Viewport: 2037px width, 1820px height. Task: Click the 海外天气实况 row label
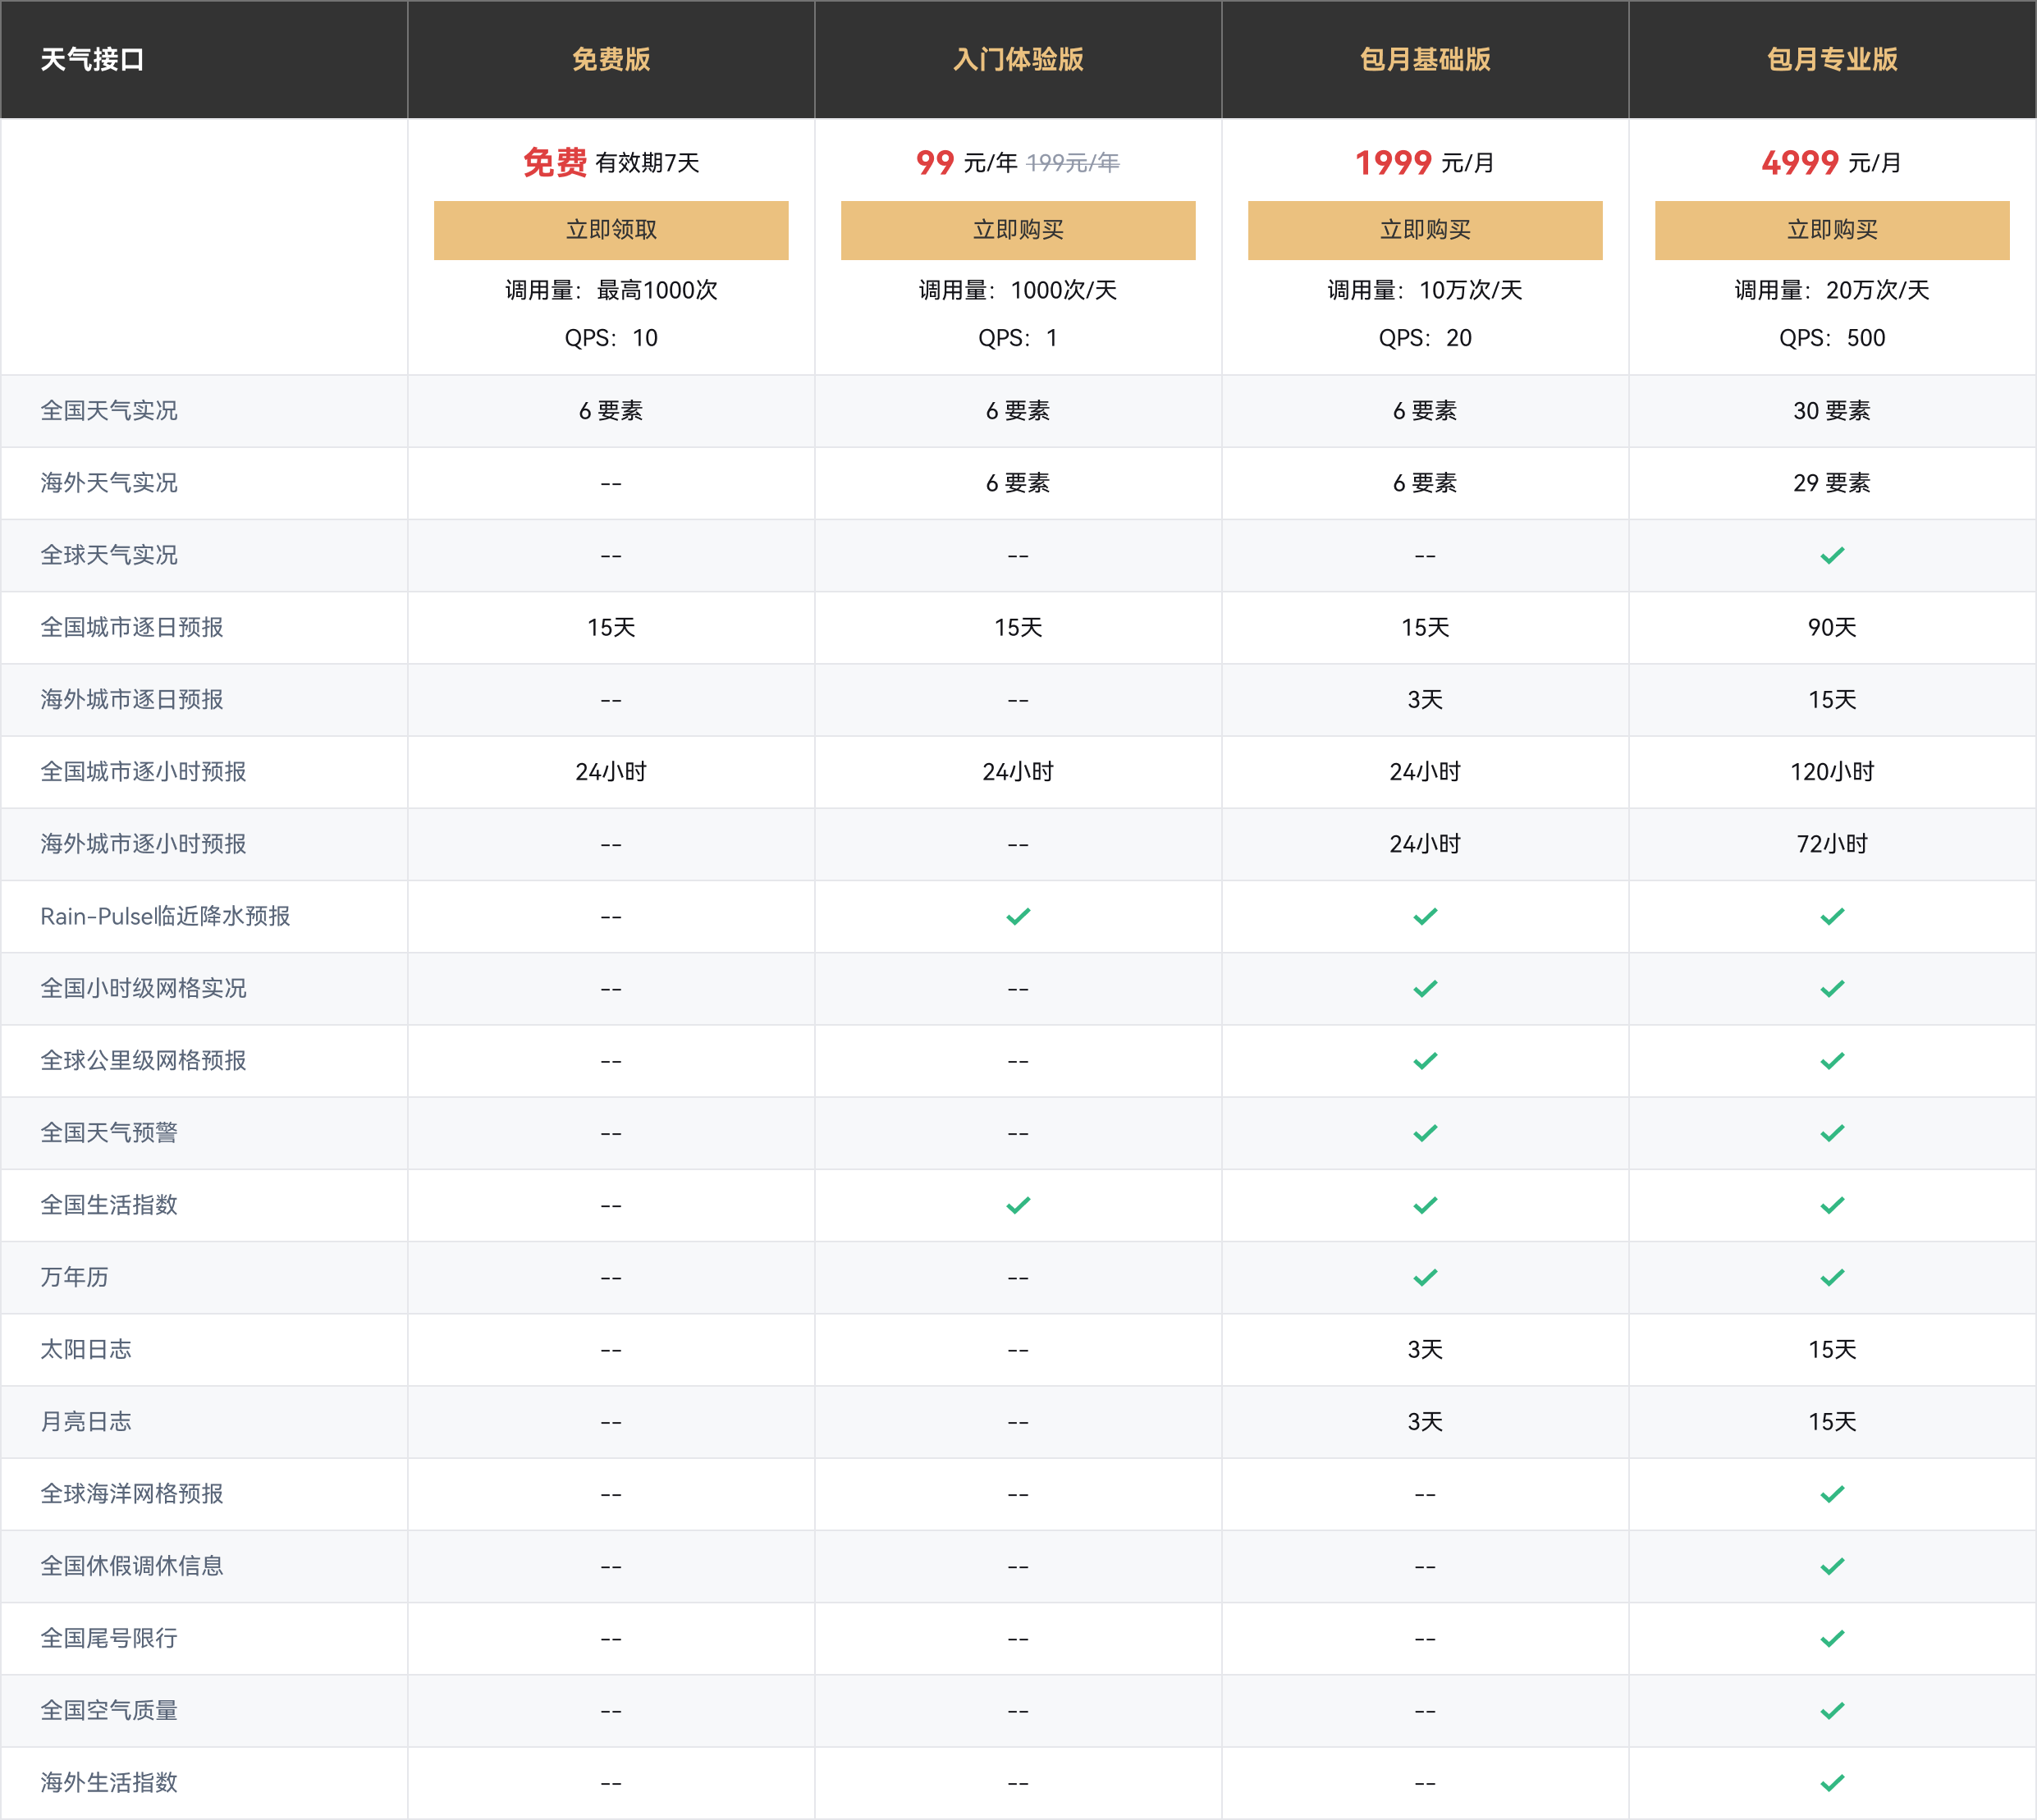coord(109,483)
